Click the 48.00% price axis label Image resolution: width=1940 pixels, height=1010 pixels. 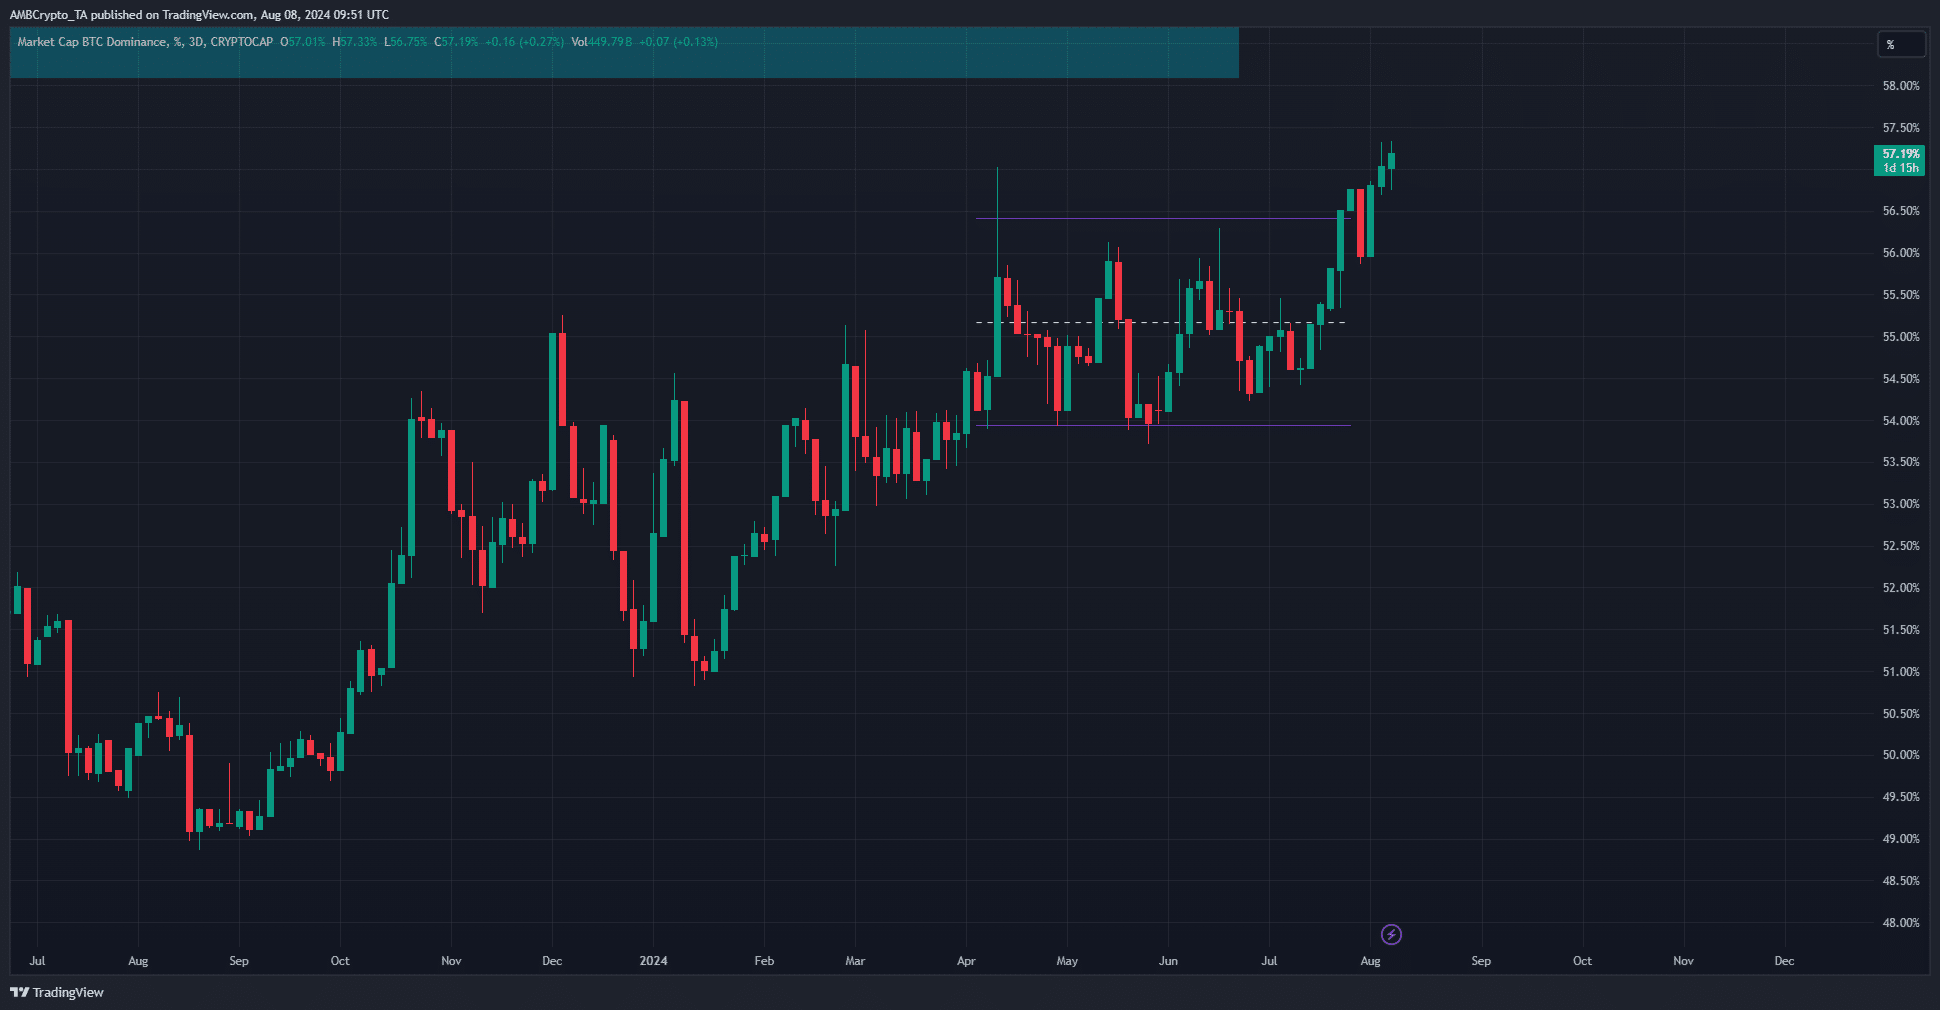(1900, 923)
